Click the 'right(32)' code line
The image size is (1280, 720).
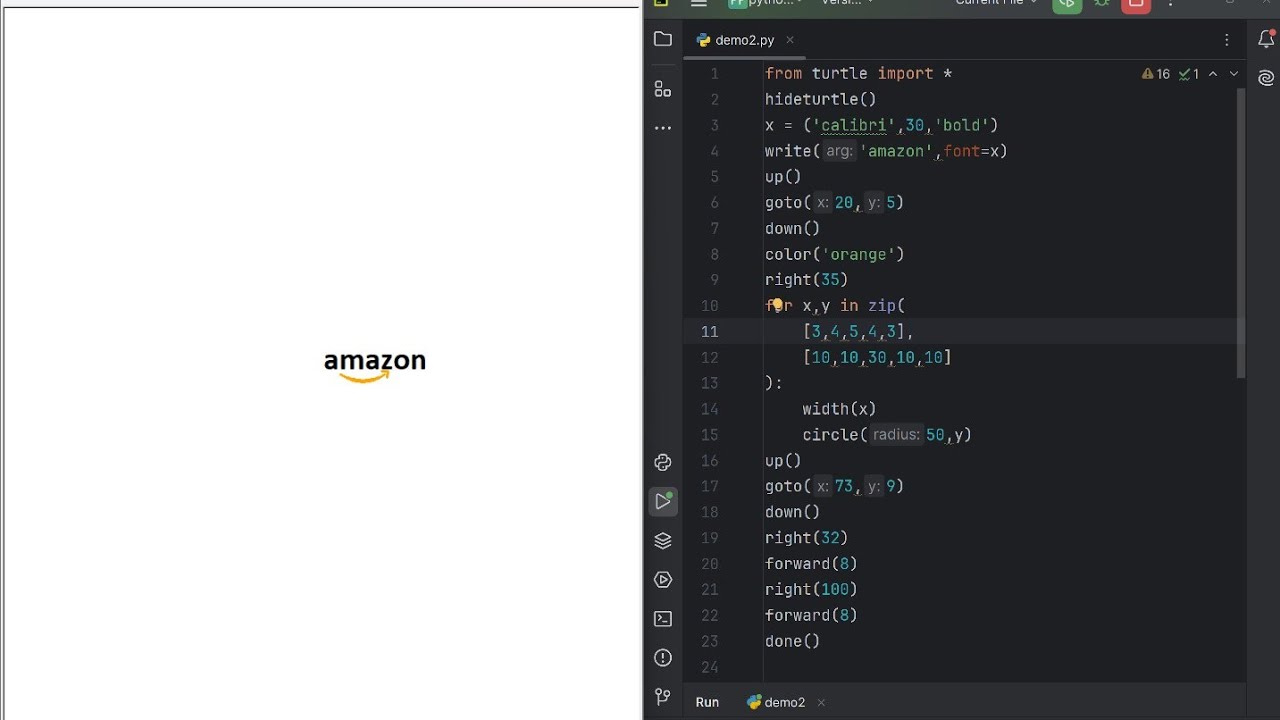(806, 538)
